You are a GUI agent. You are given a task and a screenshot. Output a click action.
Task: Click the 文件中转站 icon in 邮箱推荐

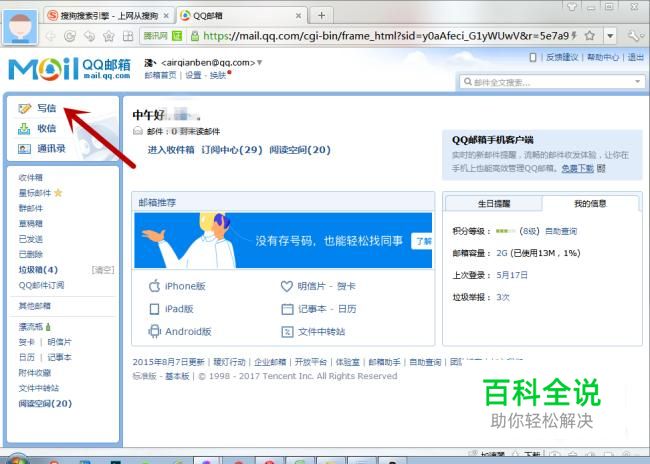tap(287, 332)
